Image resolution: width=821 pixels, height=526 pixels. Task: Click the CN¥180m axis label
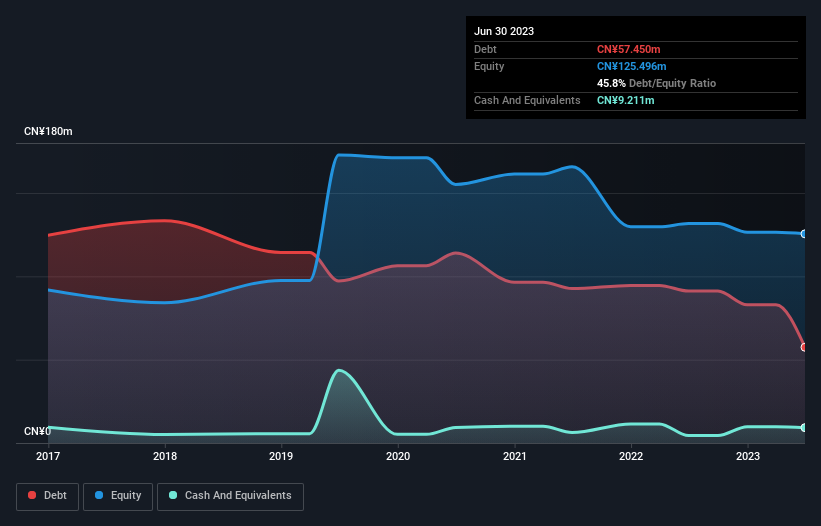tap(48, 131)
